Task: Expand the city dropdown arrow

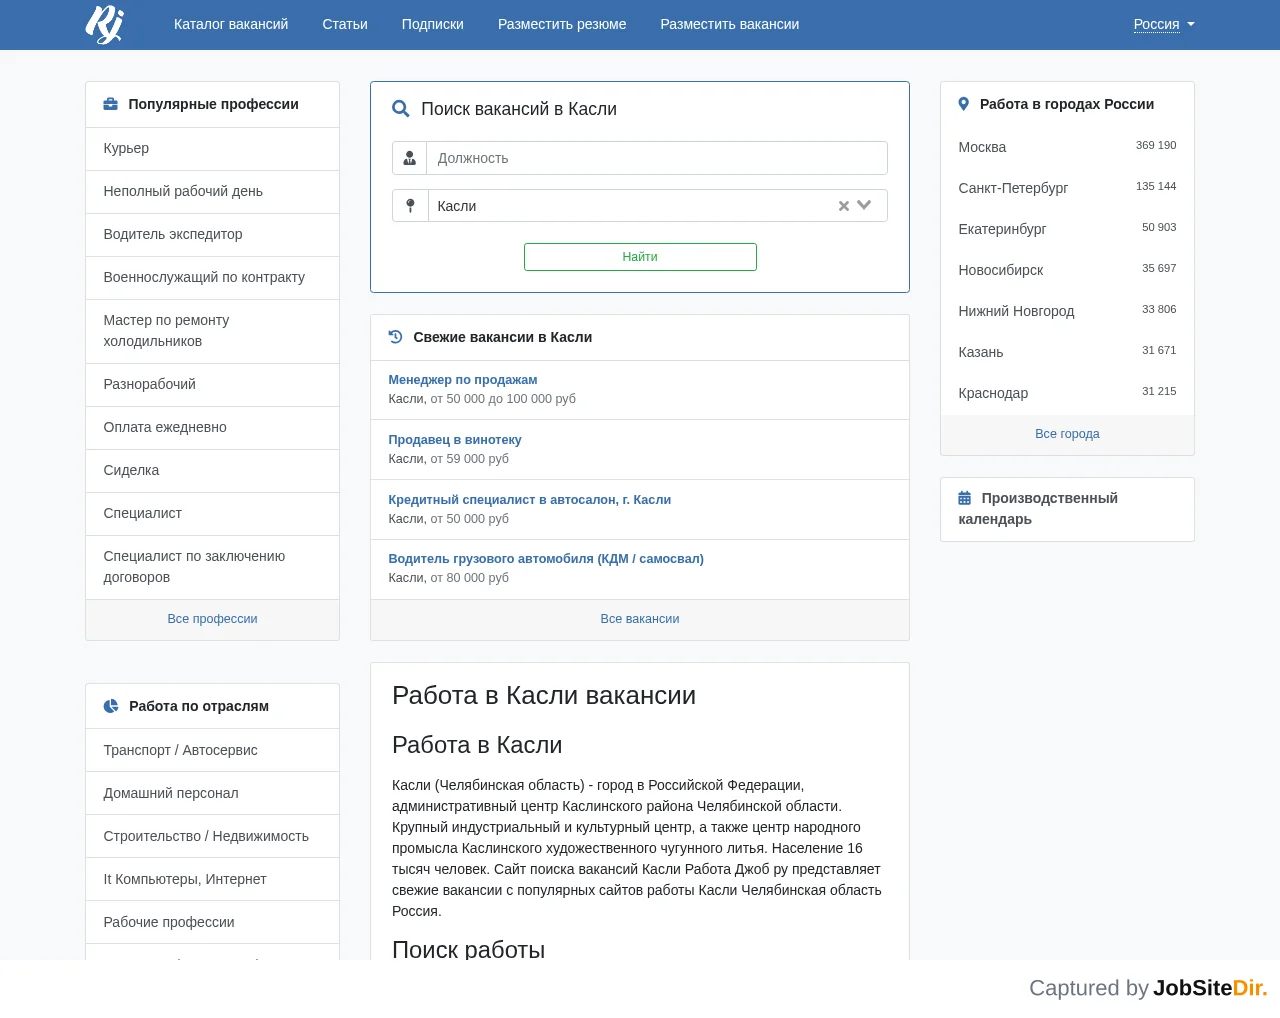Action: click(x=865, y=205)
